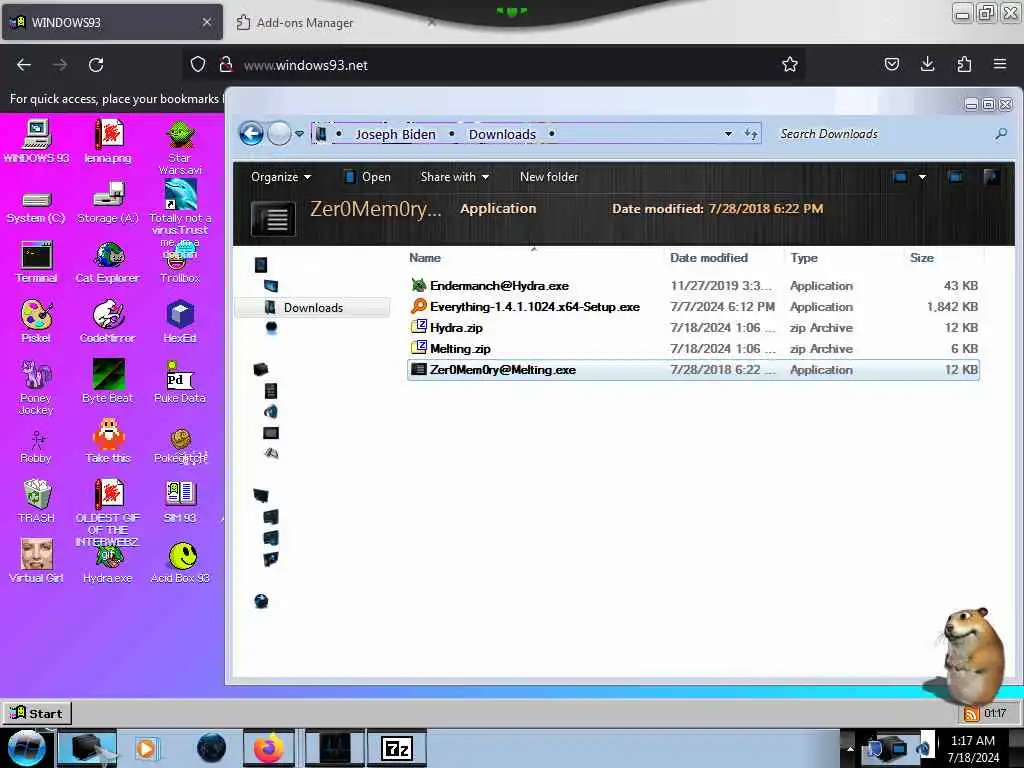The width and height of the screenshot is (1024, 768).
Task: Open the Trollbox desktop icon
Action: click(x=180, y=266)
